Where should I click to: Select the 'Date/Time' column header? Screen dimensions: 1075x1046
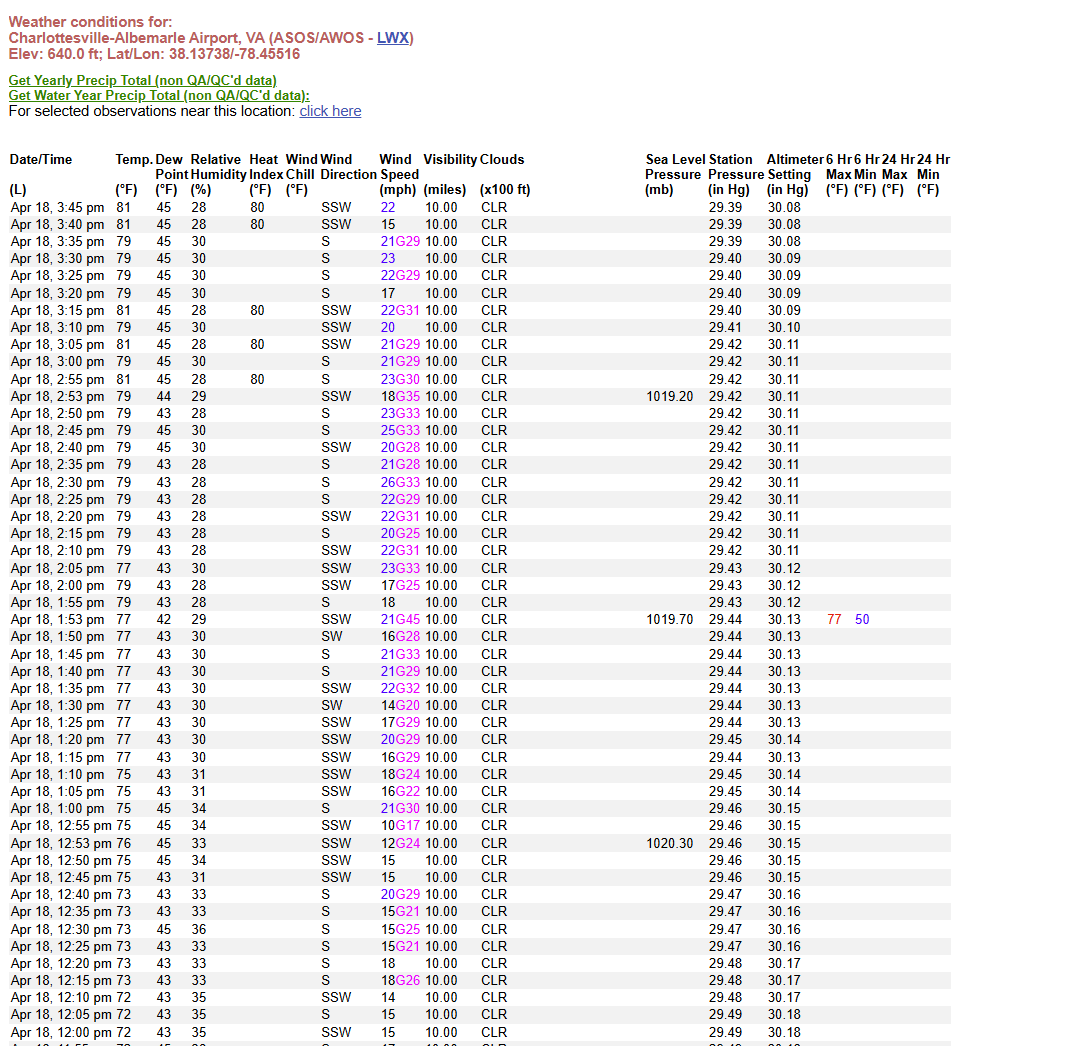[40, 160]
